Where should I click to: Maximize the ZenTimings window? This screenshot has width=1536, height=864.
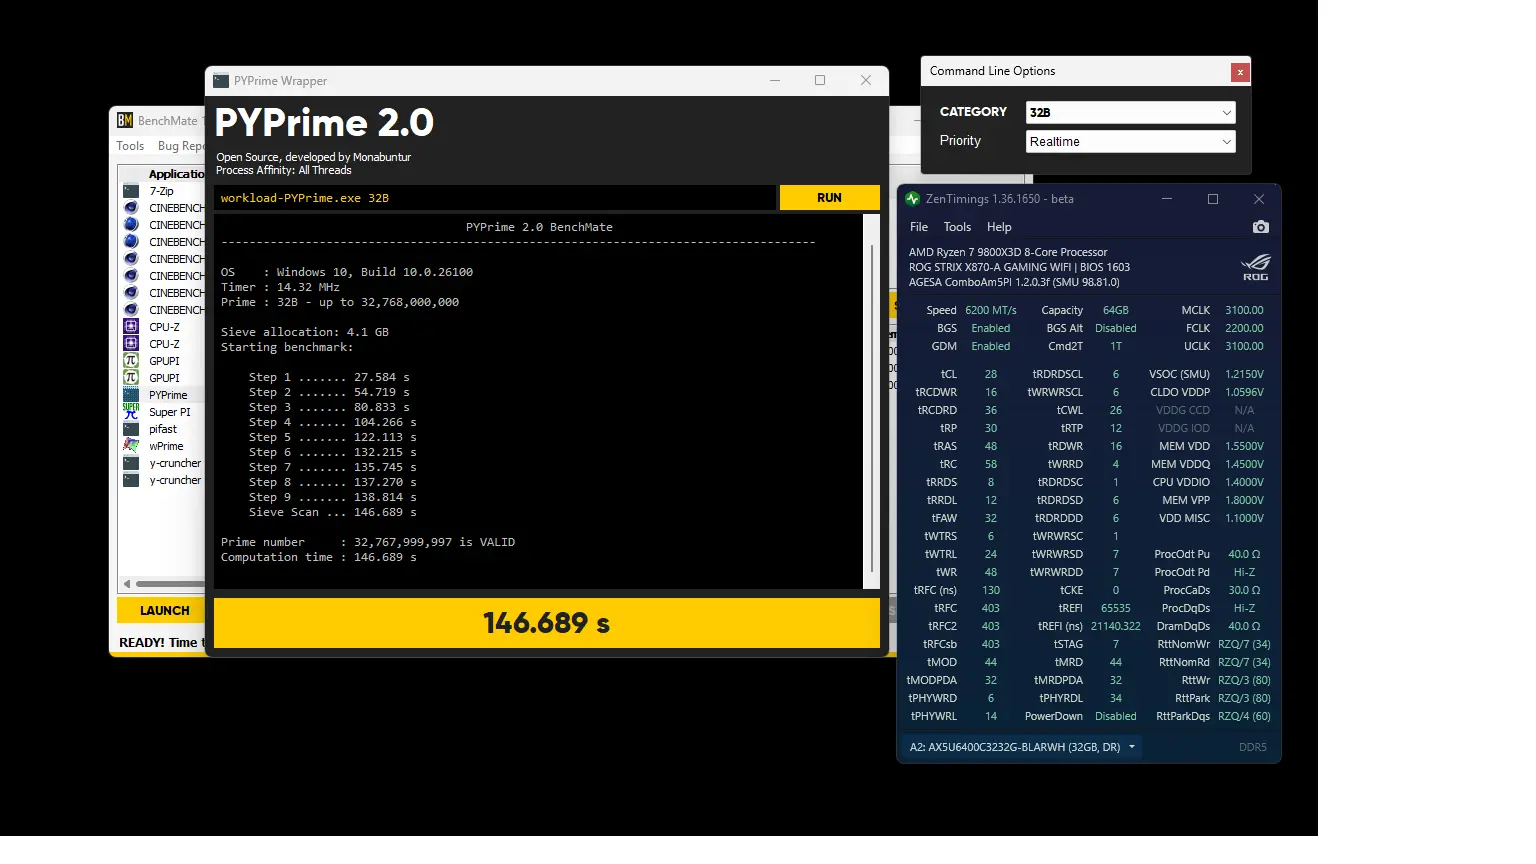click(x=1213, y=199)
